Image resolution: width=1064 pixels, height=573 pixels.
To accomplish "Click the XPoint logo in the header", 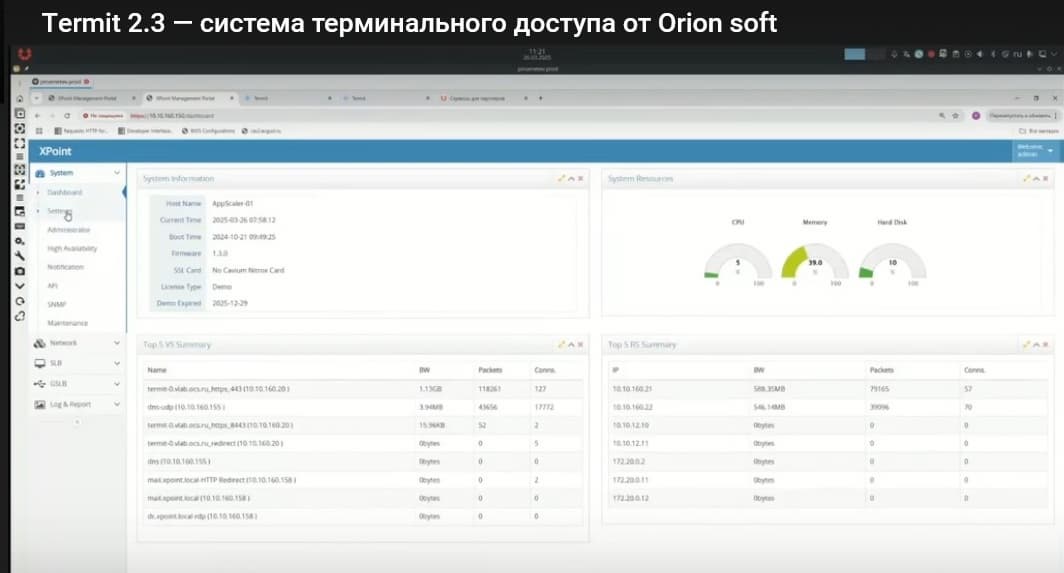I will click(55, 151).
